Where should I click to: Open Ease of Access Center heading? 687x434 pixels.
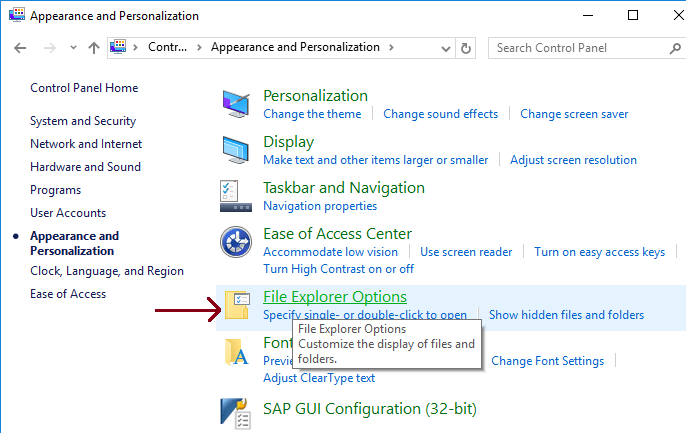pyautogui.click(x=337, y=234)
